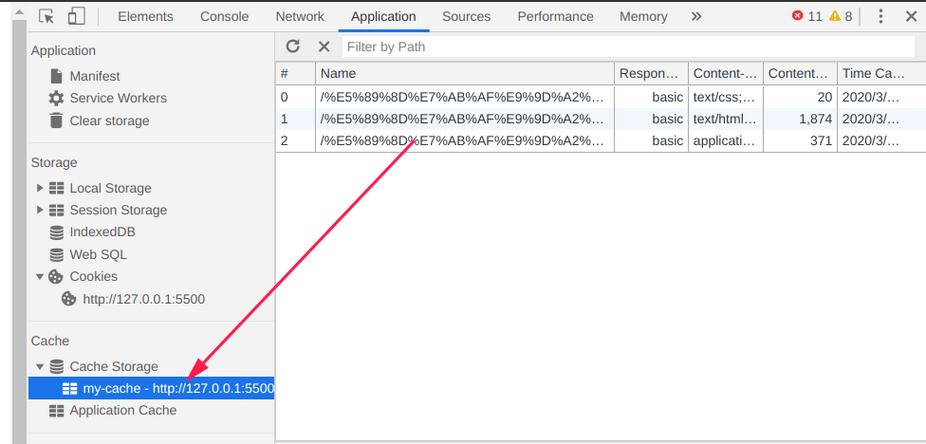This screenshot has width=926, height=444.
Task: Select the my-cache storage entry
Action: point(168,388)
